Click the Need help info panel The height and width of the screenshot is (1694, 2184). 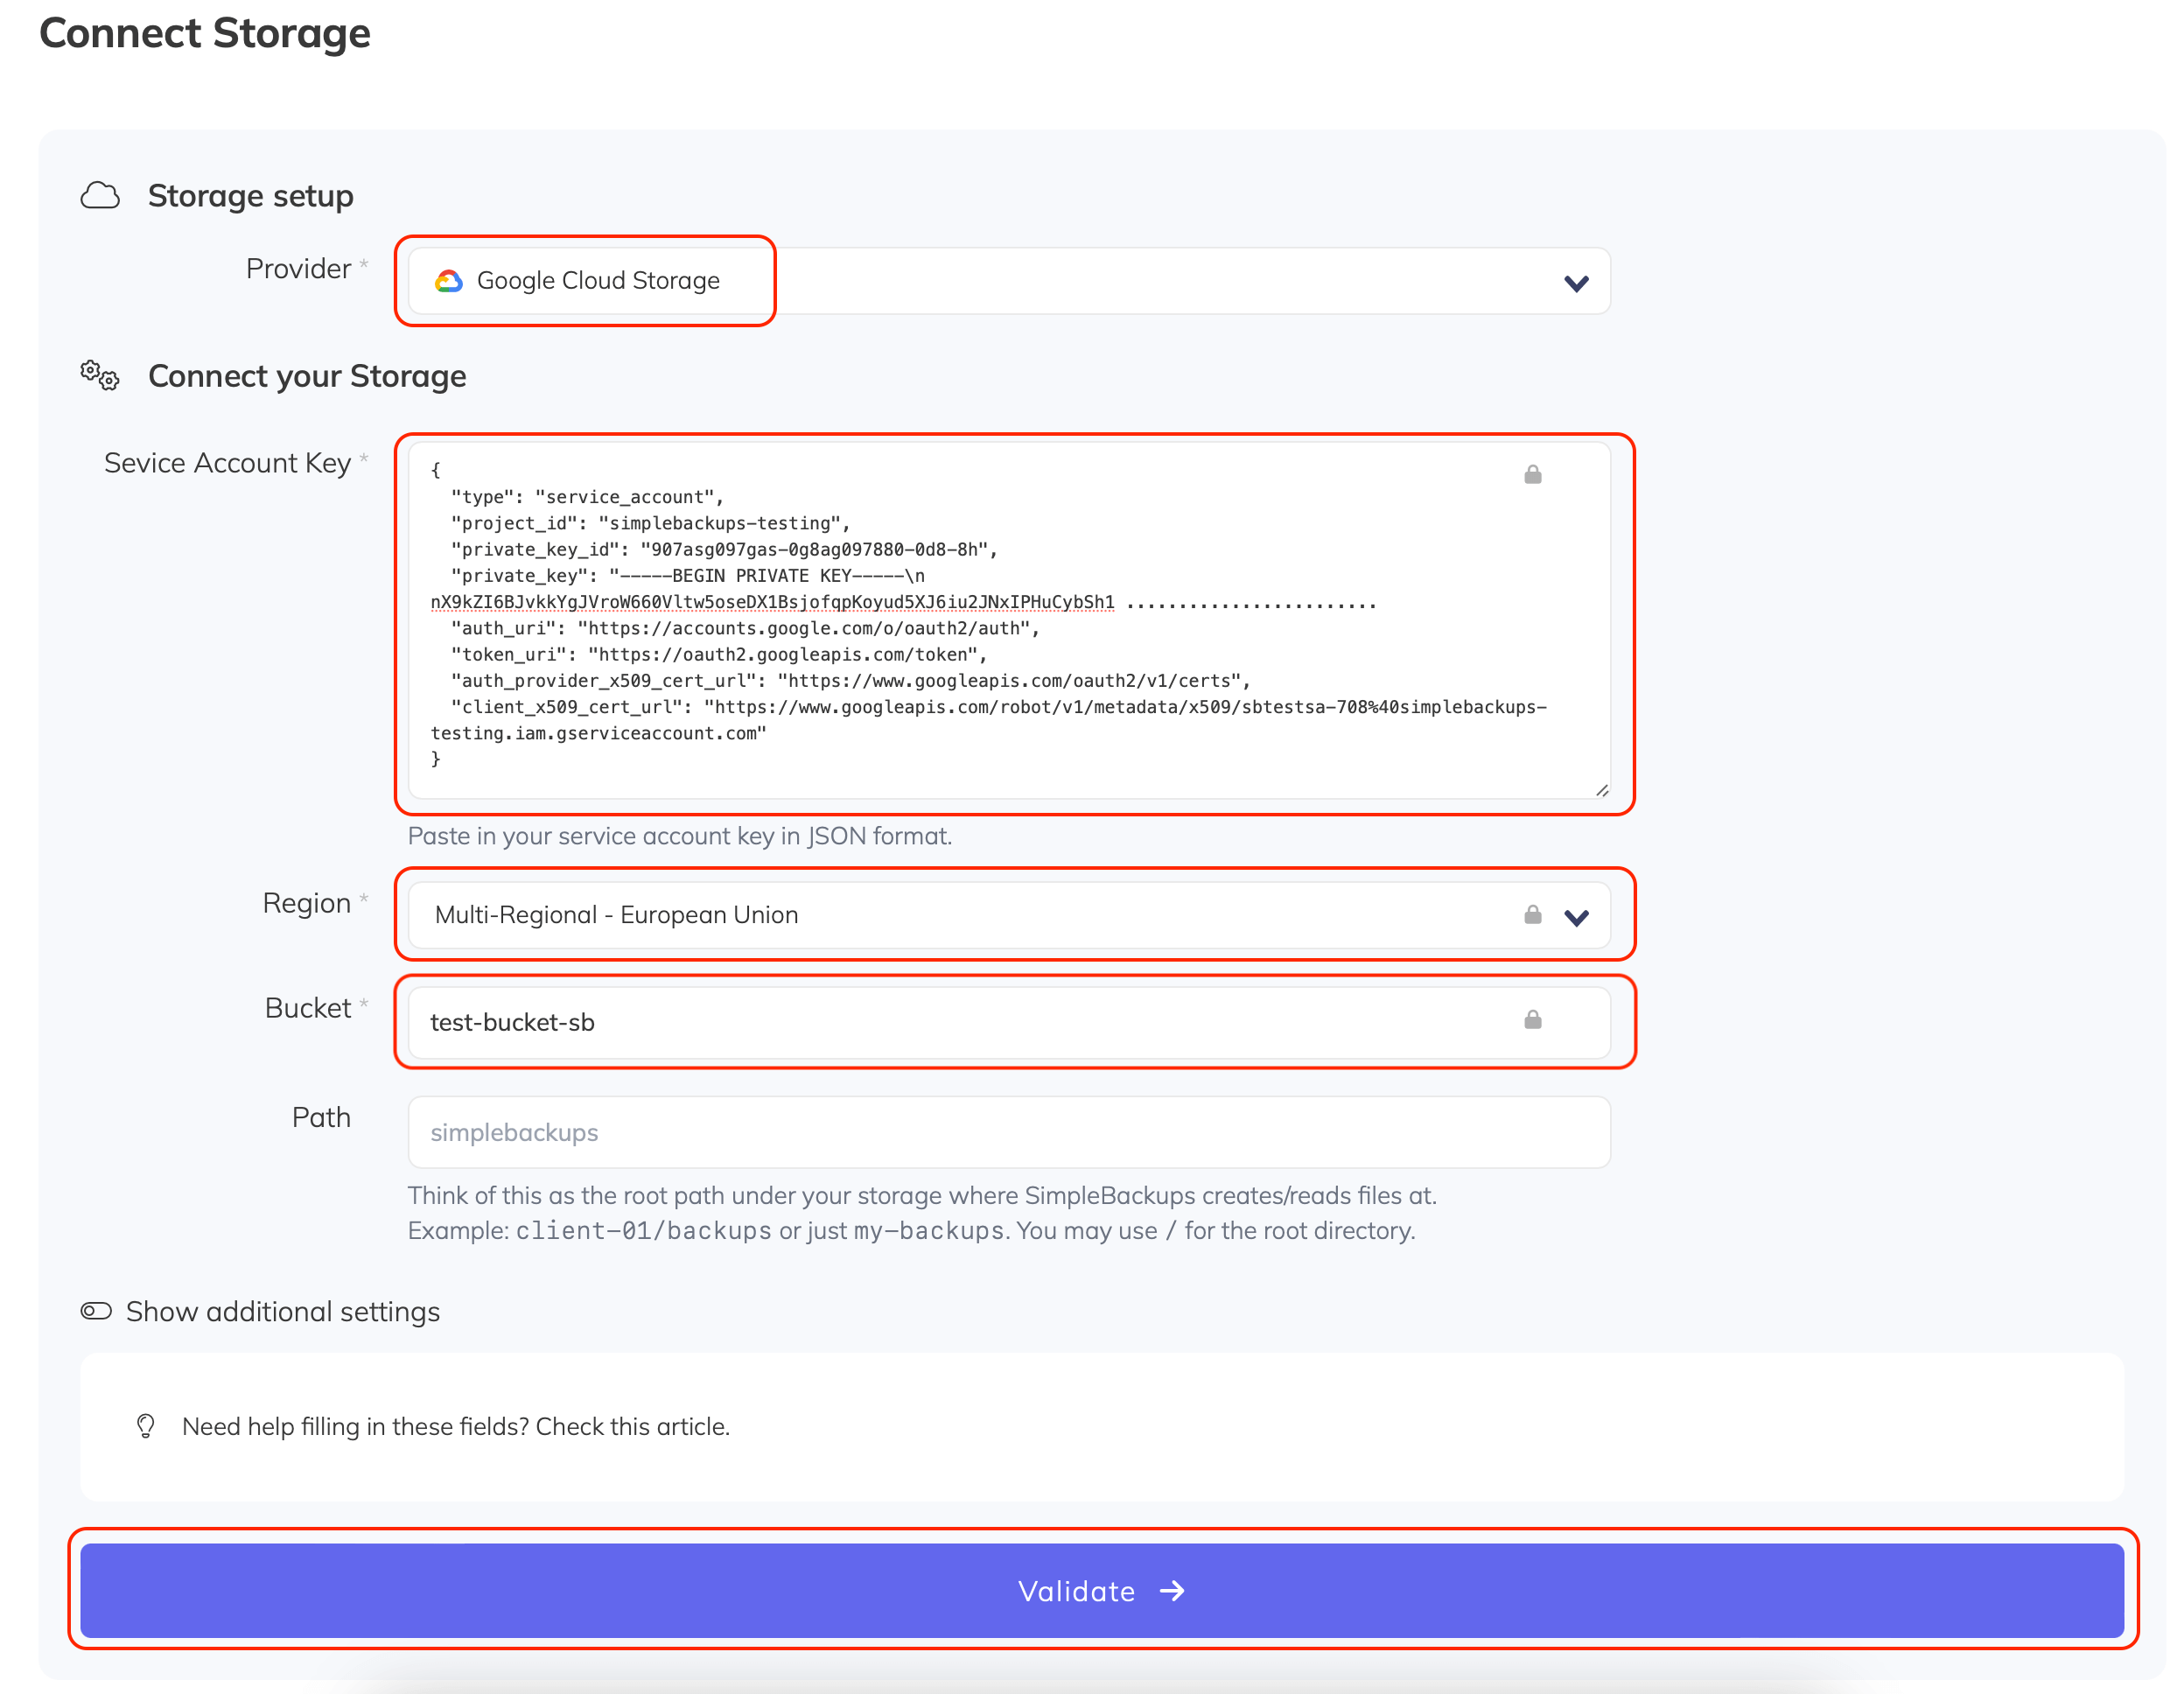(x=1100, y=1427)
